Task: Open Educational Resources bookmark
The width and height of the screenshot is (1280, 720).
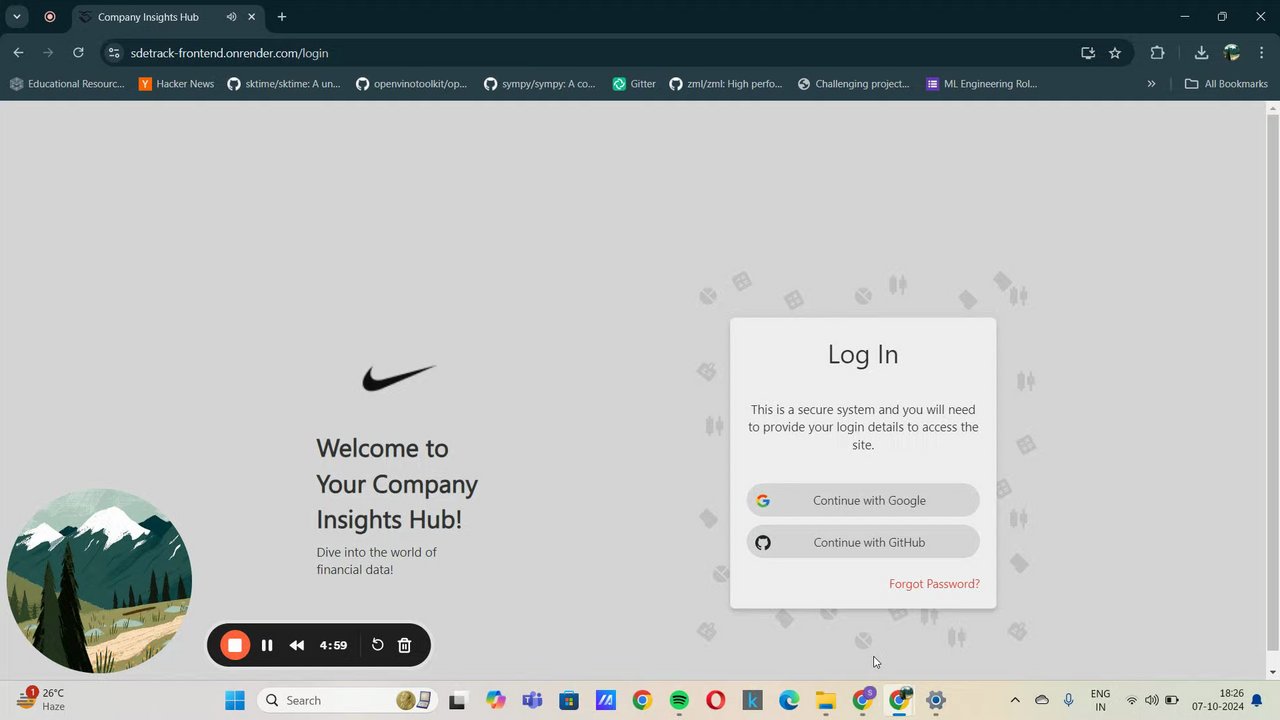Action: click(x=67, y=84)
